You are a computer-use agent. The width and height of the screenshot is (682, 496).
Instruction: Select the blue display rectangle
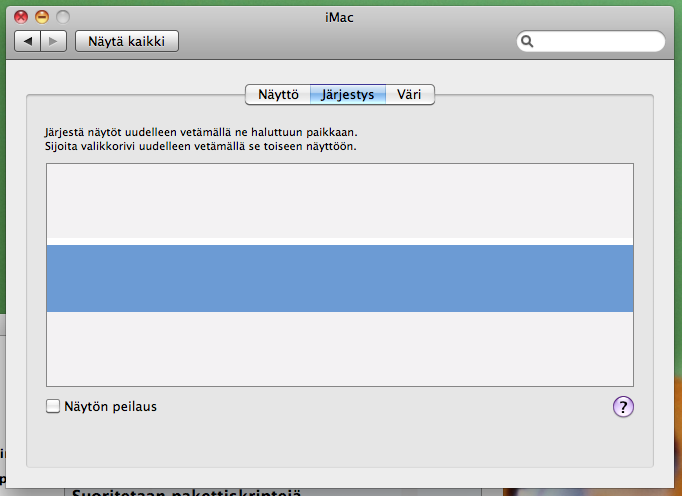[340, 280]
